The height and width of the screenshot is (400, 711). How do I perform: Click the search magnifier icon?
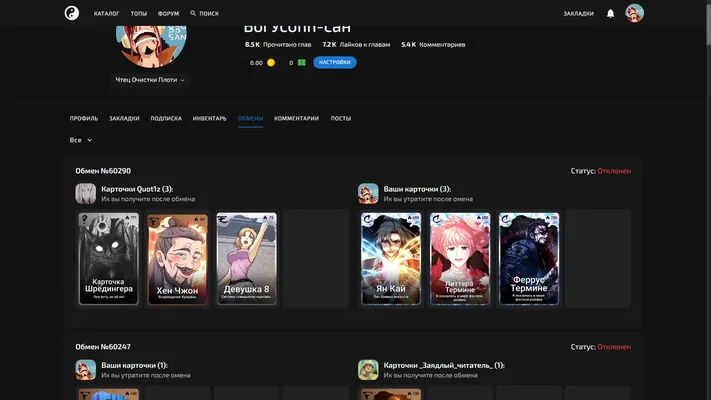coord(193,14)
